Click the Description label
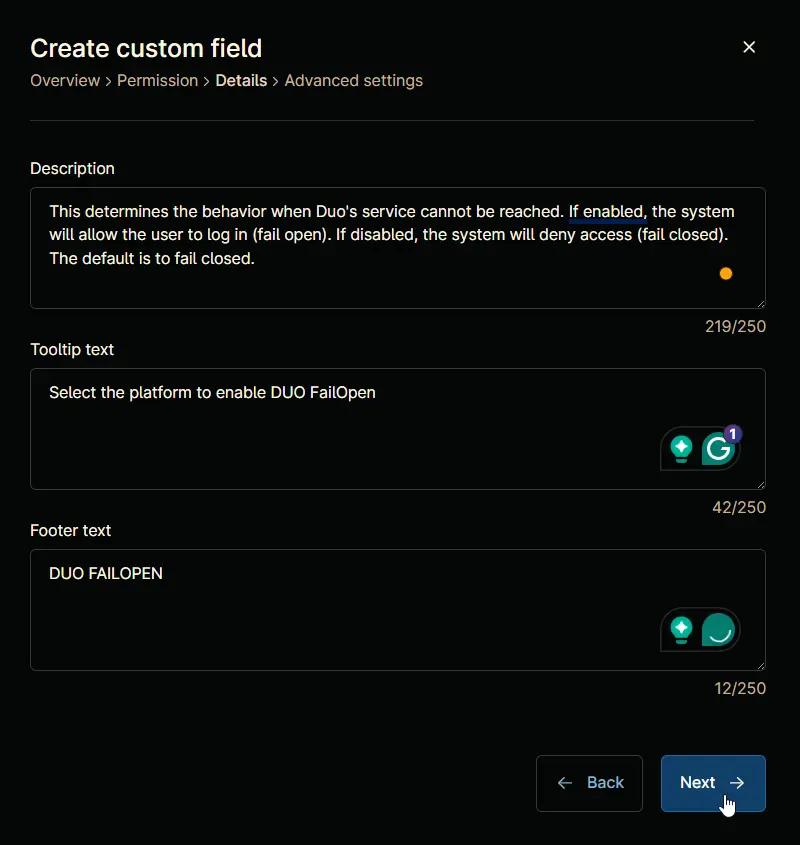 click(72, 169)
